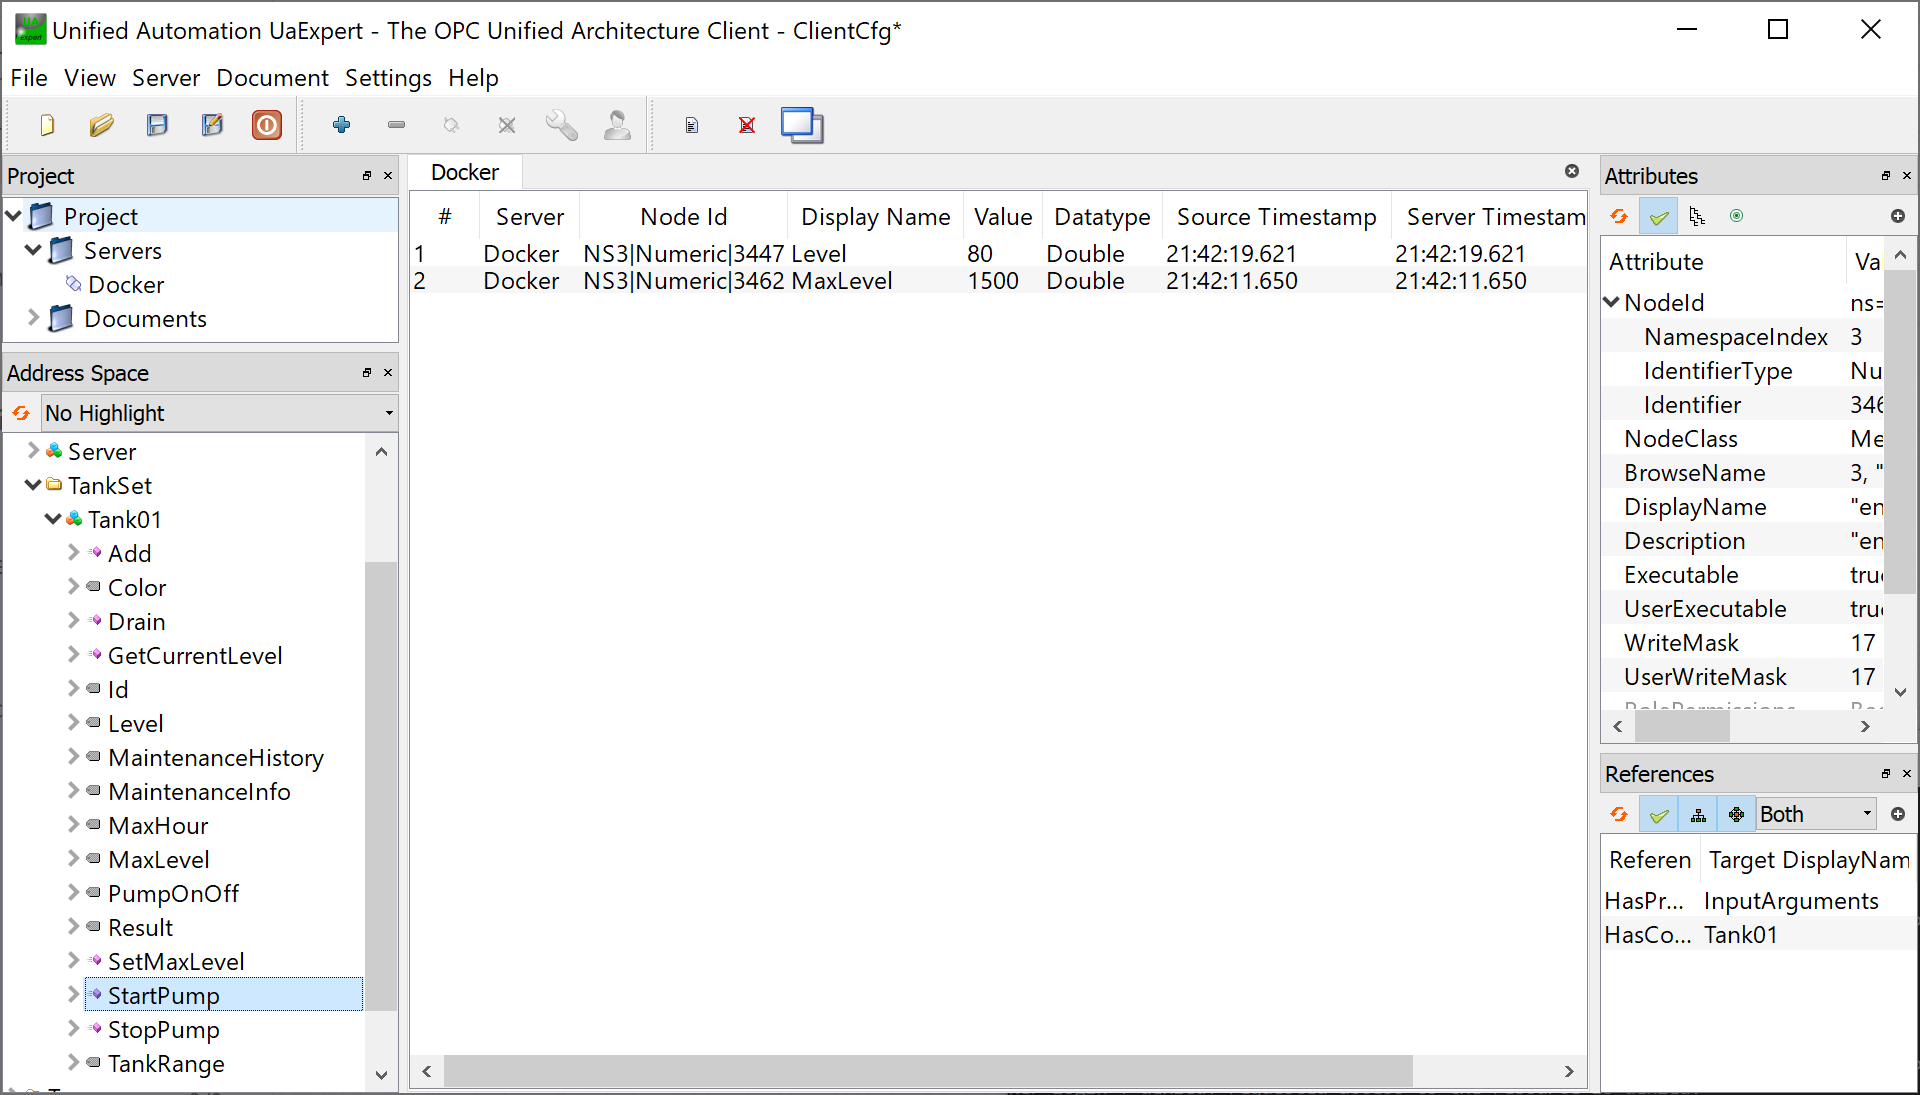
Task: Open a project with the folder icon
Action: coord(101,125)
